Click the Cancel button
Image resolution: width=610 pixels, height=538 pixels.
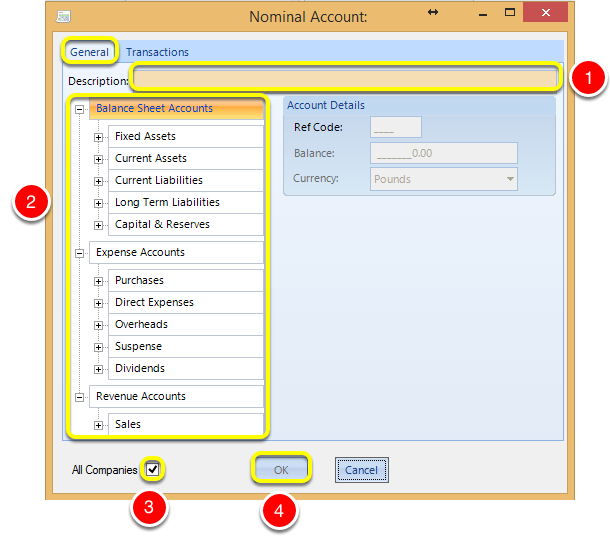point(361,470)
